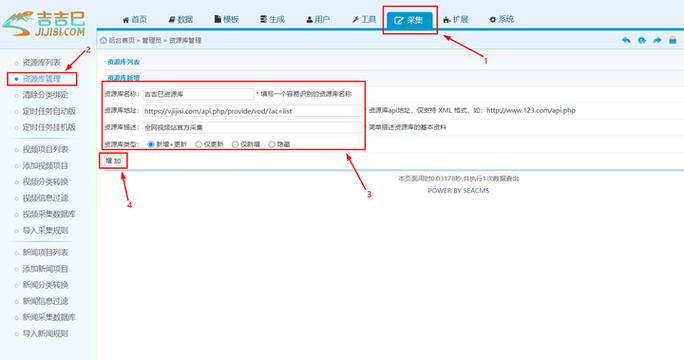Viewport: 684px width, 360px height.
Task: Click the refresh icon in toolbar
Action: point(642,40)
